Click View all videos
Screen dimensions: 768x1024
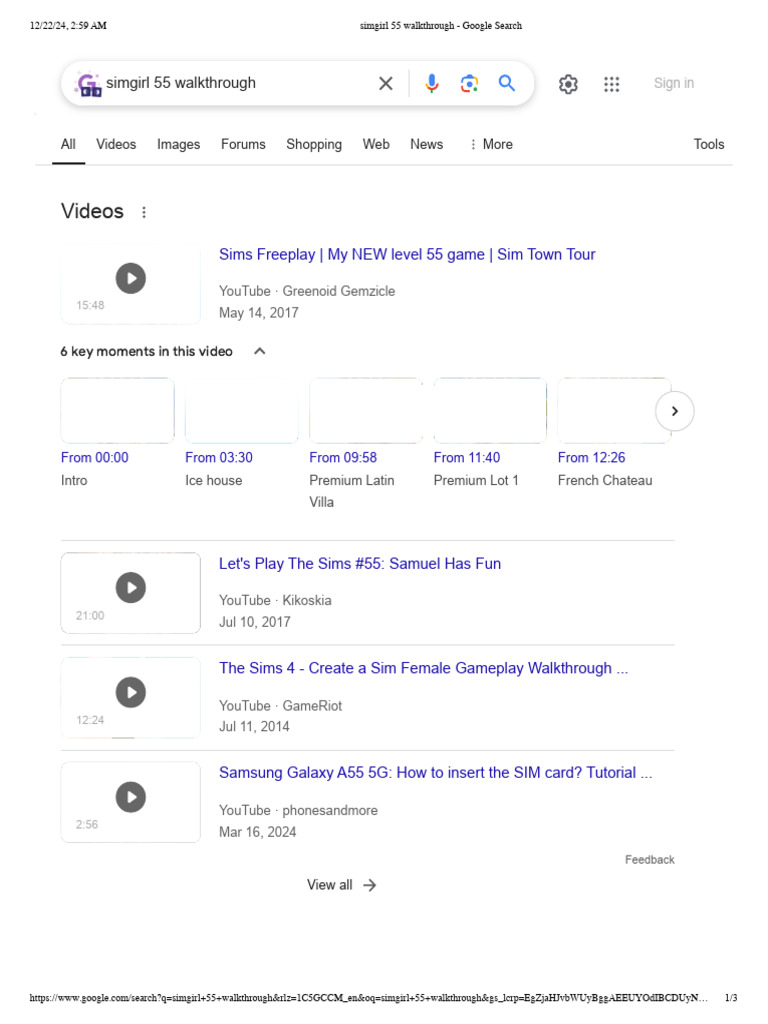(341, 885)
